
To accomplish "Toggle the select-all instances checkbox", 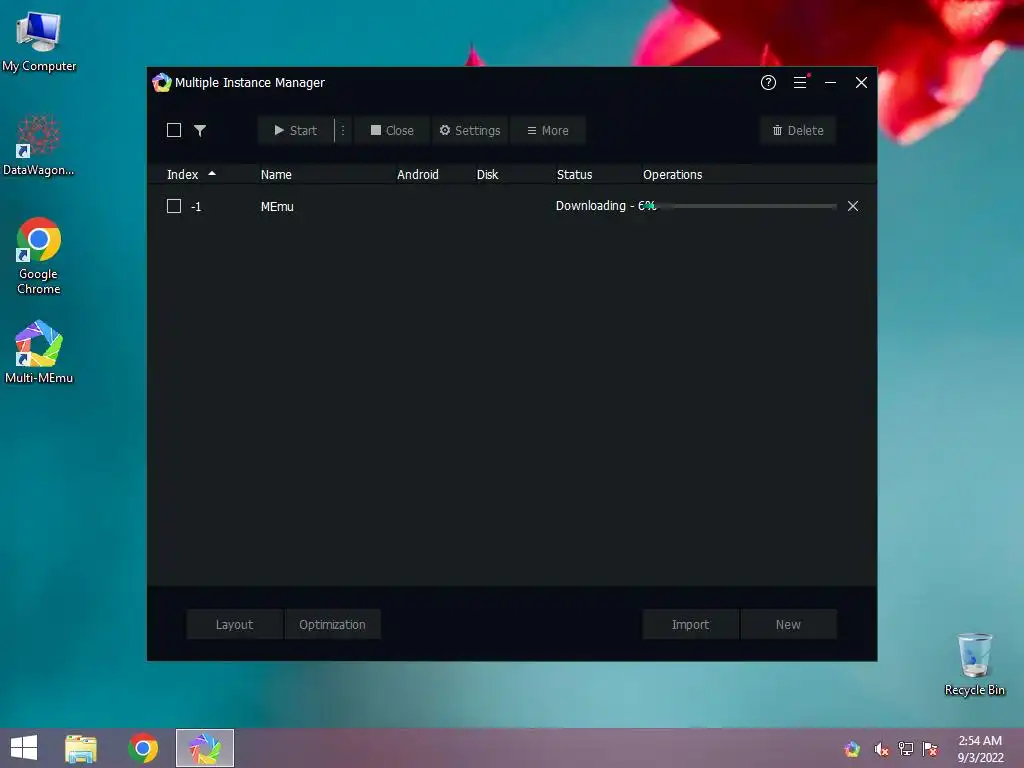I will pos(174,131).
